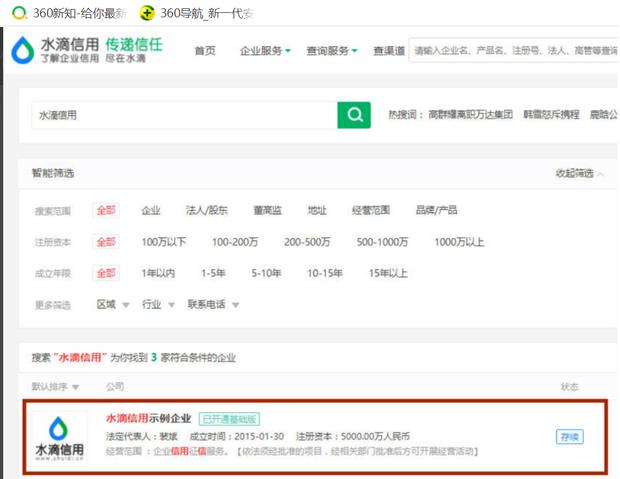Screen dimensions: 620x479
Task: Open the 默认排序 sort dropdown
Action: point(55,386)
